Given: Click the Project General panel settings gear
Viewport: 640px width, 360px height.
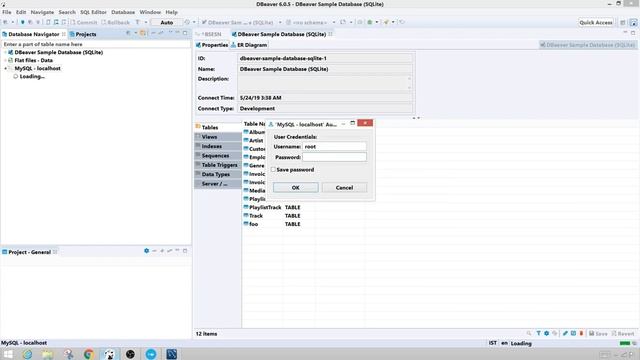Looking at the screenshot, I should click(x=147, y=251).
